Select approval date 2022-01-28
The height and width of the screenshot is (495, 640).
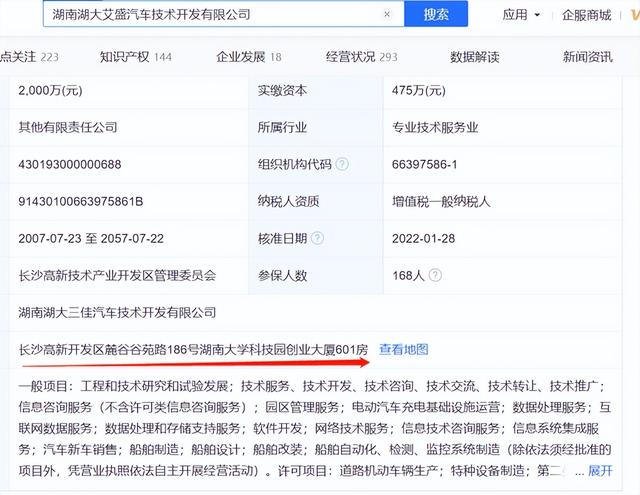coord(423,239)
